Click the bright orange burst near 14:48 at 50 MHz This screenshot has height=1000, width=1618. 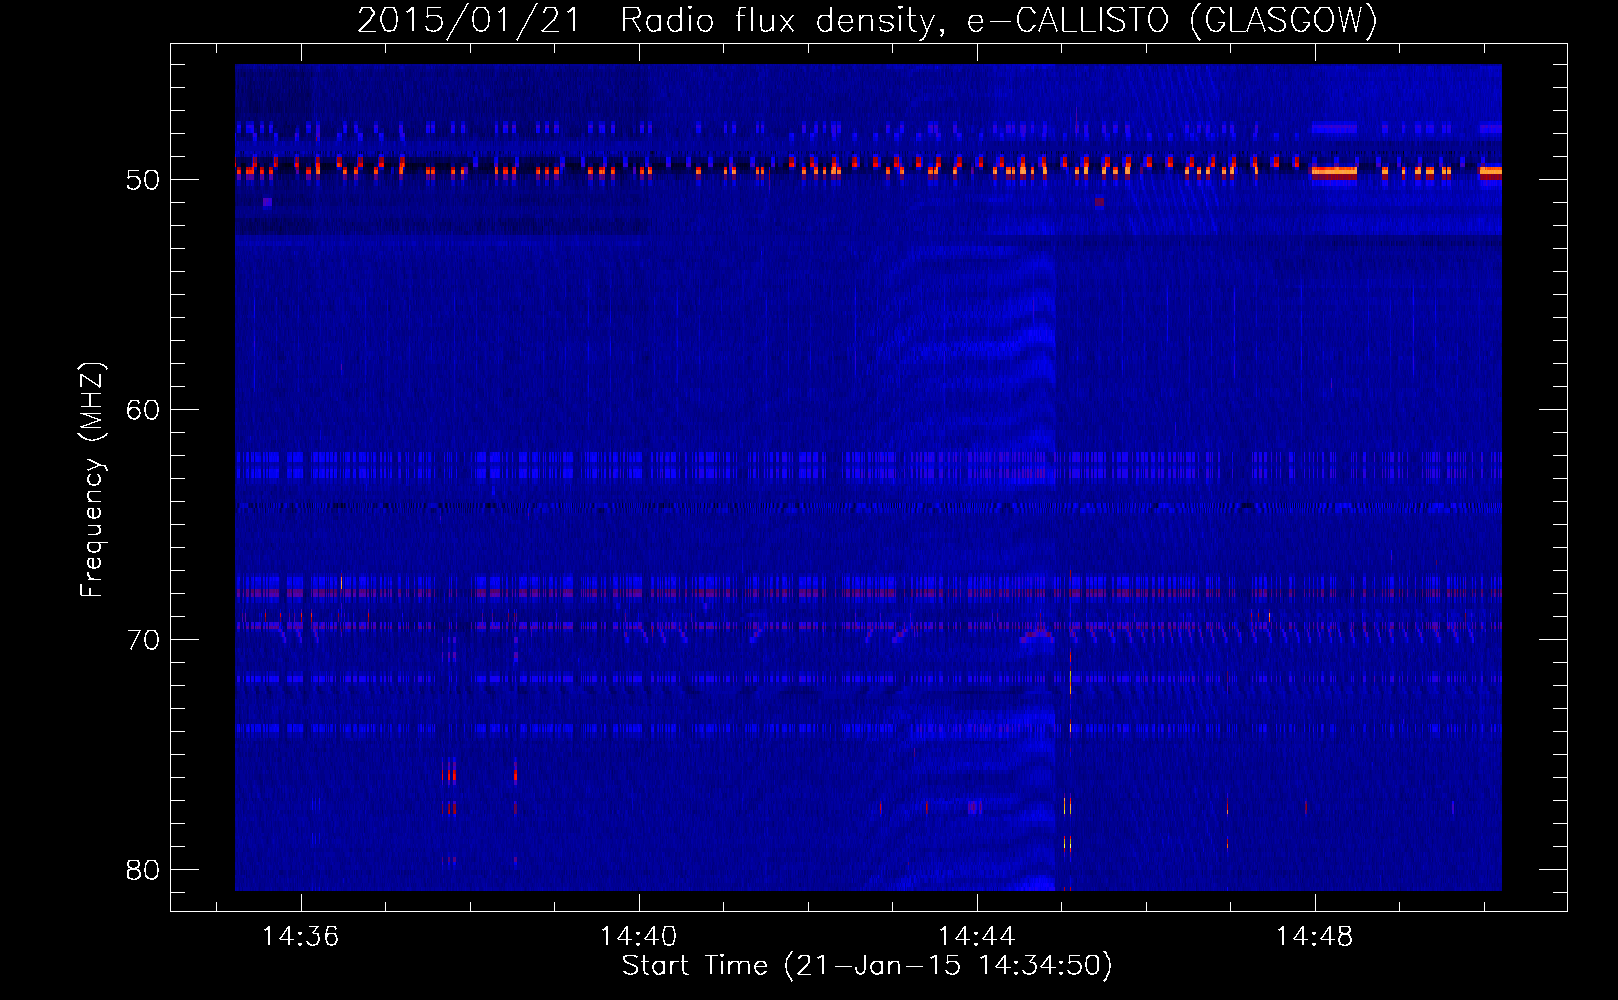(1334, 171)
